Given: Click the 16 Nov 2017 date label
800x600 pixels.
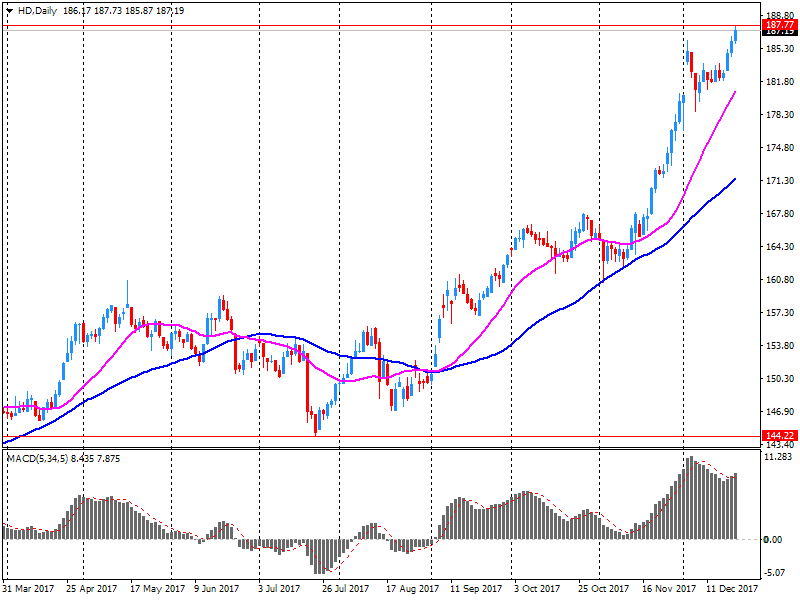Looking at the screenshot, I should click(669, 588).
